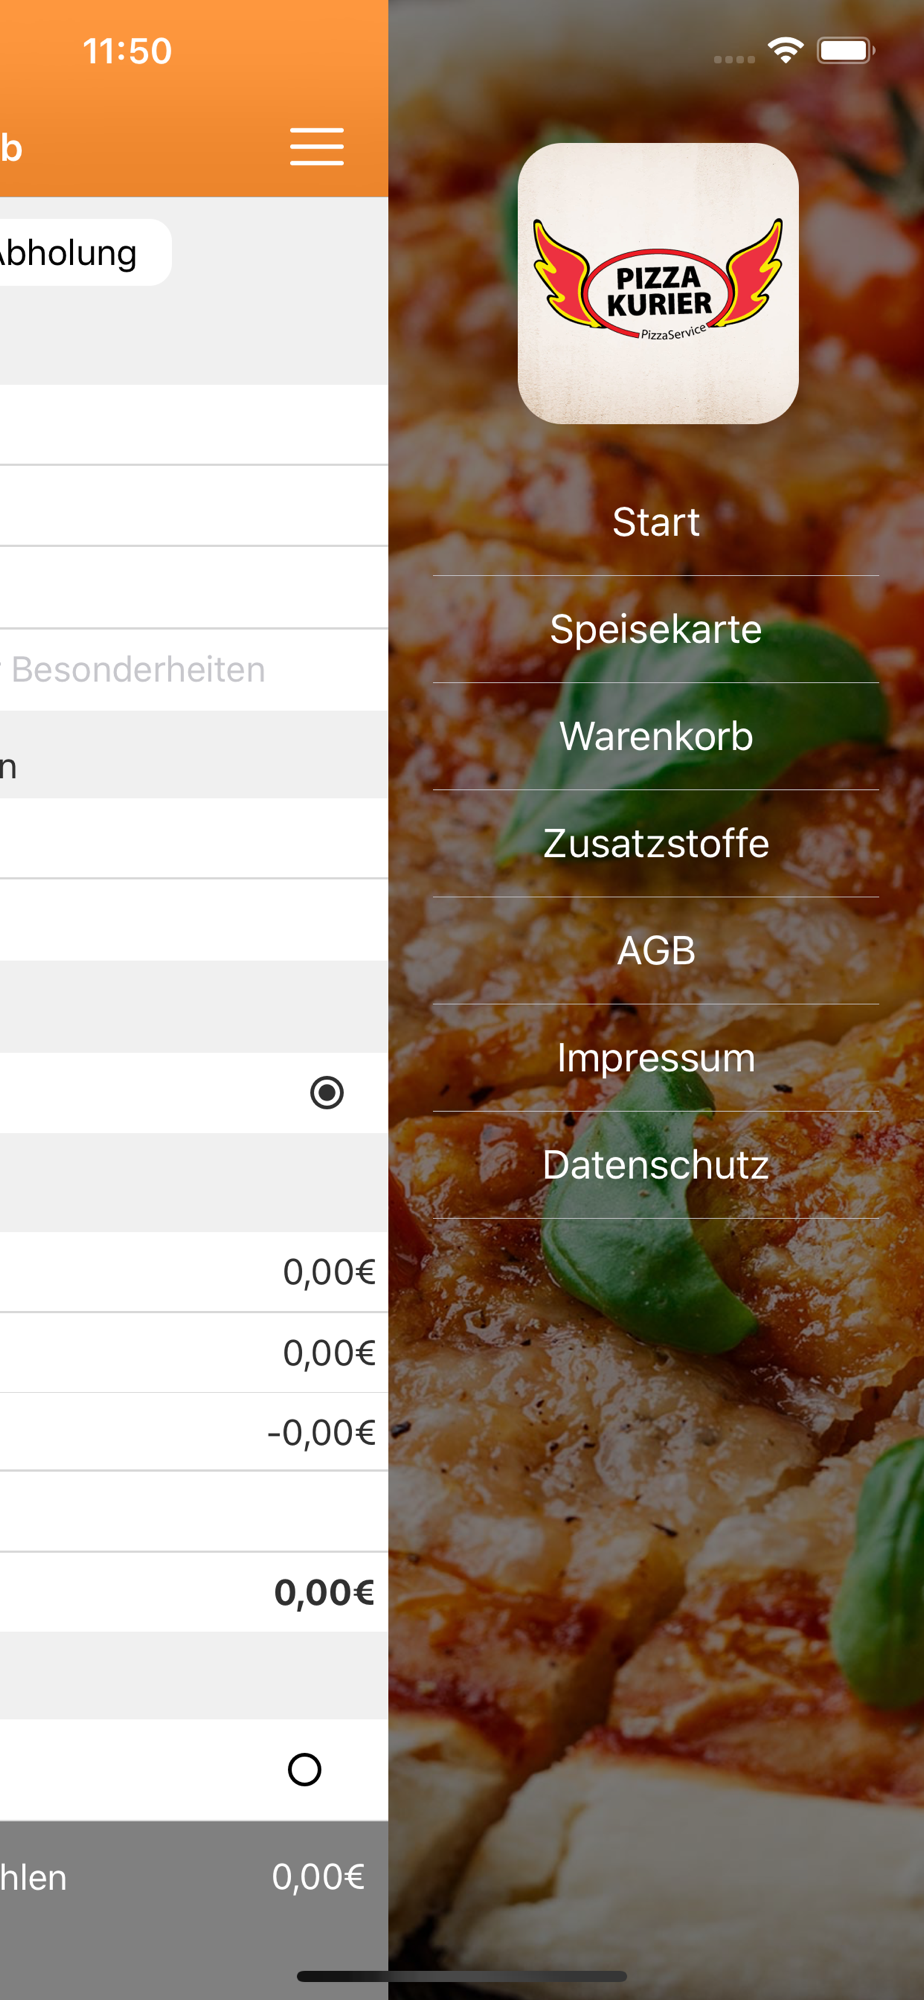Tap the Wi-Fi status icon
This screenshot has height=2000, width=924.
tap(786, 50)
